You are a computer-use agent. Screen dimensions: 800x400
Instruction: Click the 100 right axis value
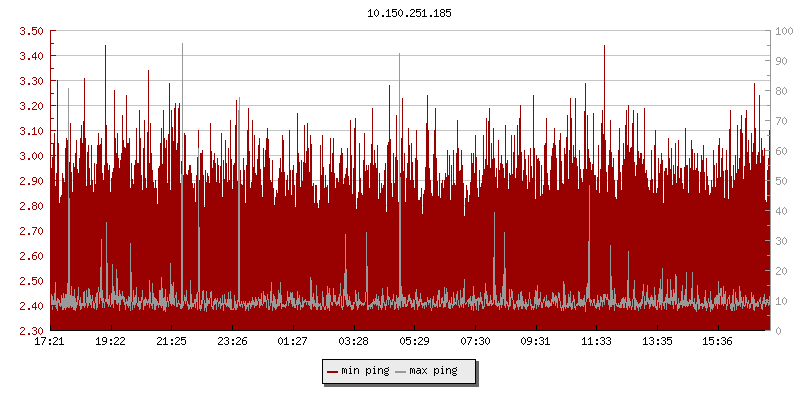coord(785,31)
